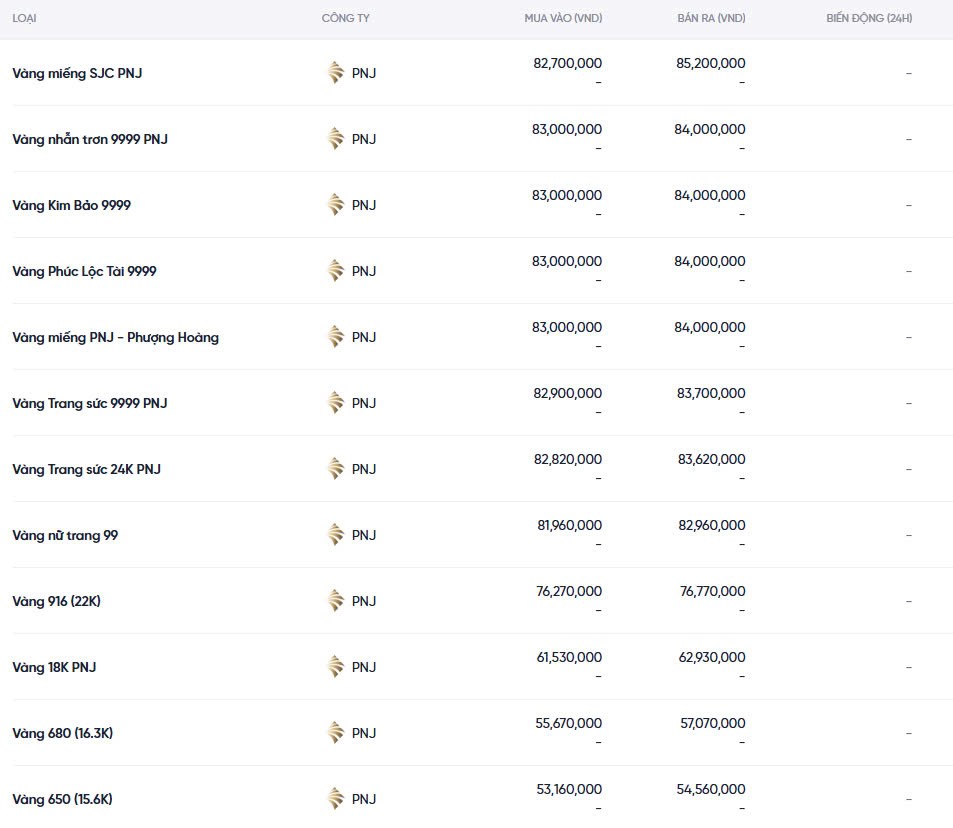Image resolution: width=953 pixels, height=828 pixels.
Task: Click PNJ logo in Vàng Phúc Lộc Tài row
Action: (x=336, y=271)
